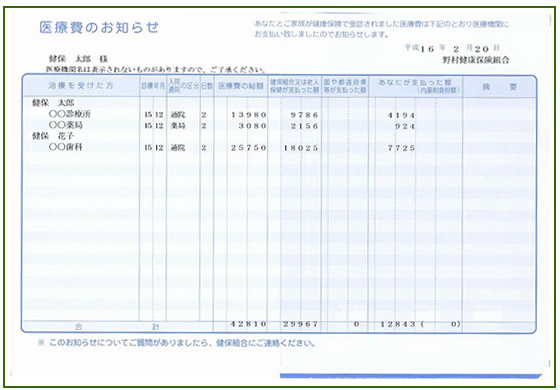Viewport: 560px width, 390px height.
Task: Click the column header 医療費の総額
Action: 241,86
